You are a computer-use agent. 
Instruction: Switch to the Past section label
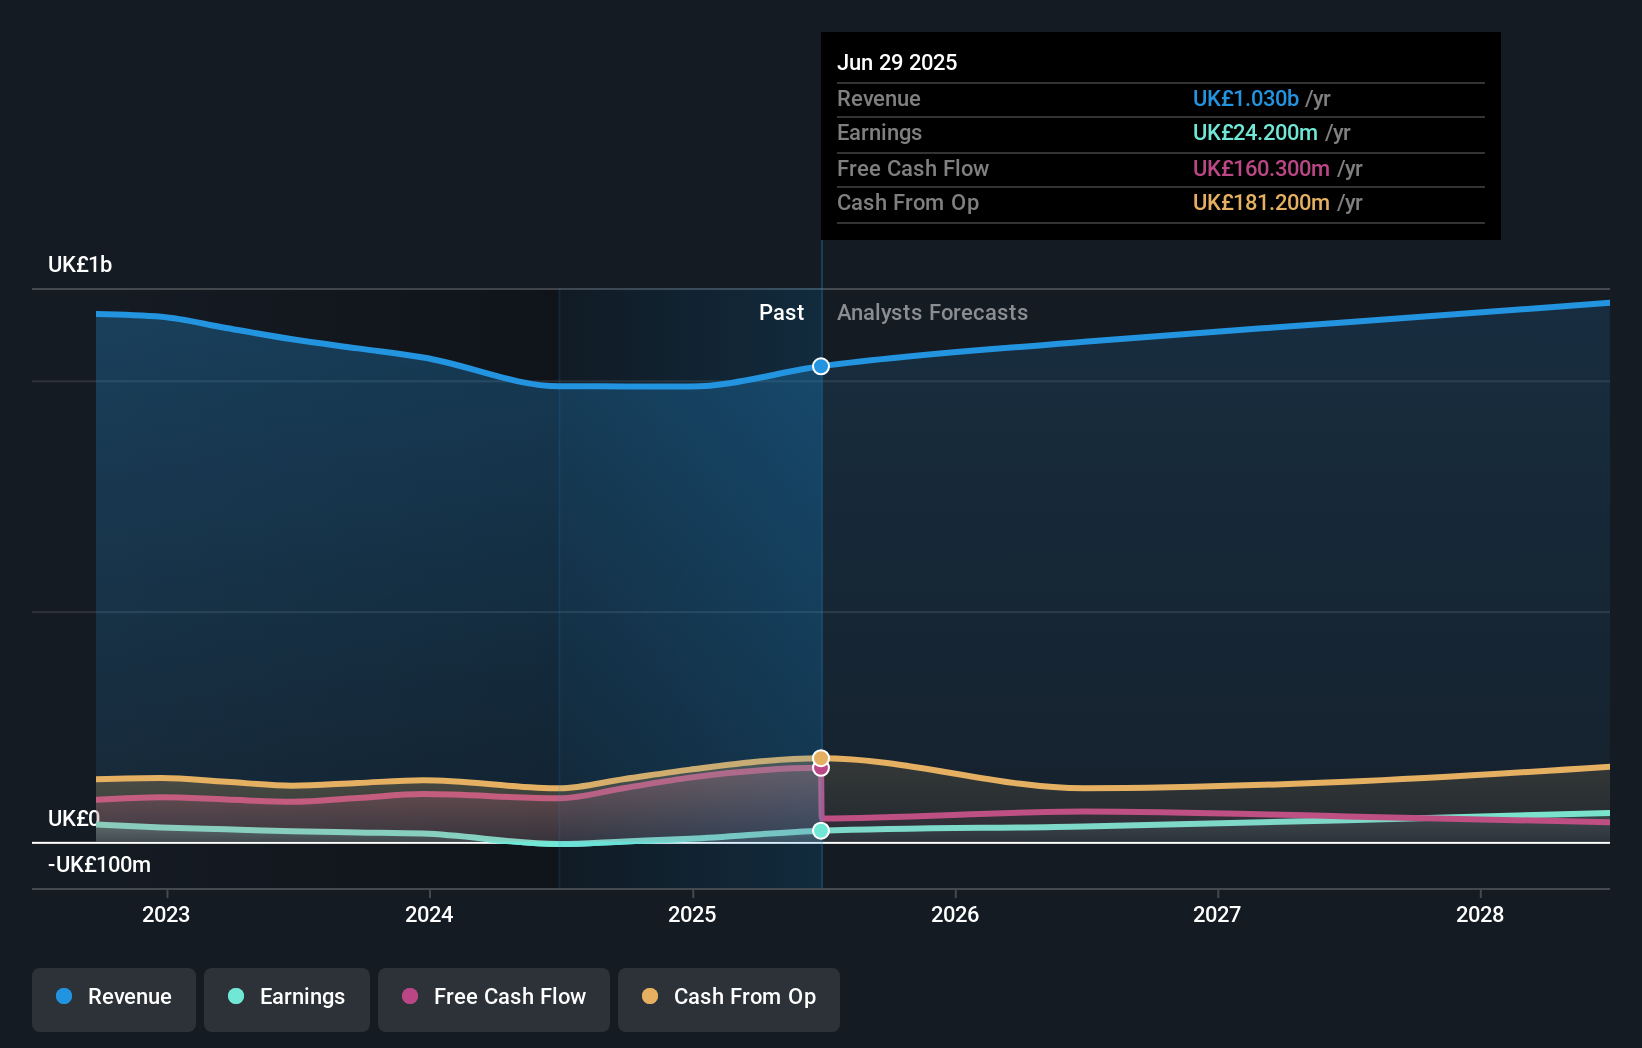(x=781, y=312)
